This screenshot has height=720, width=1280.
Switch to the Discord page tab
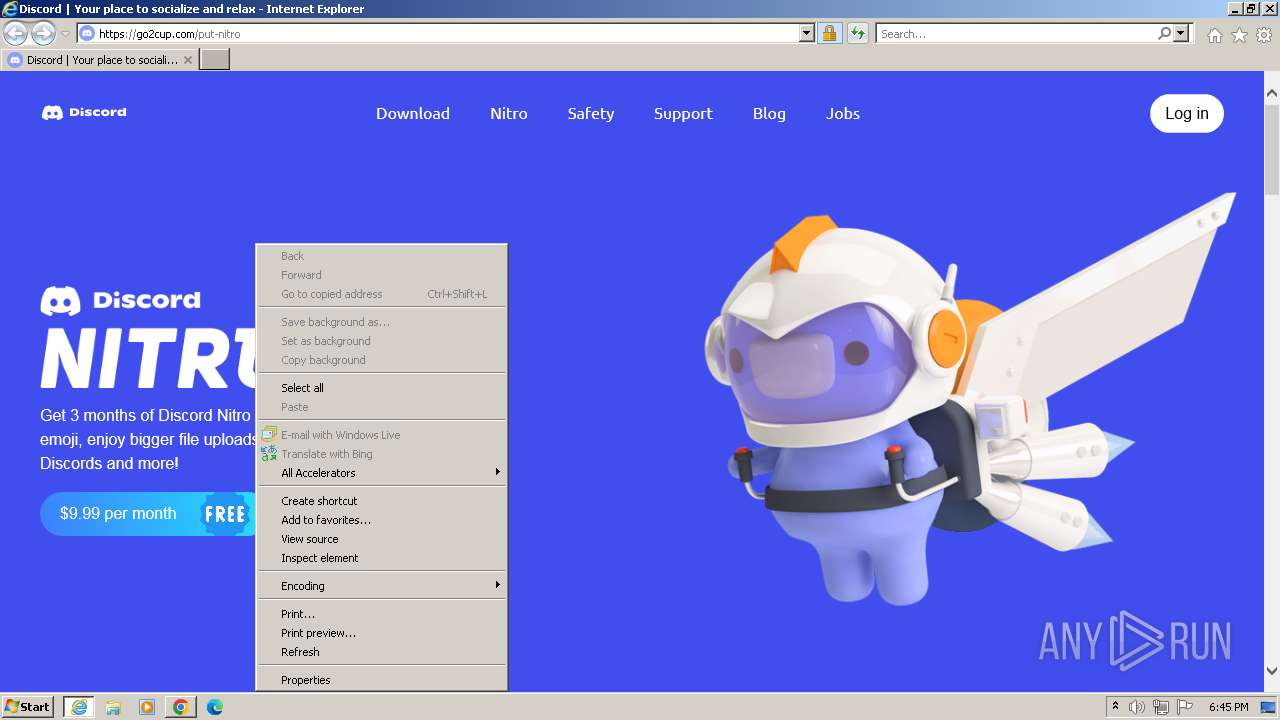click(100, 60)
